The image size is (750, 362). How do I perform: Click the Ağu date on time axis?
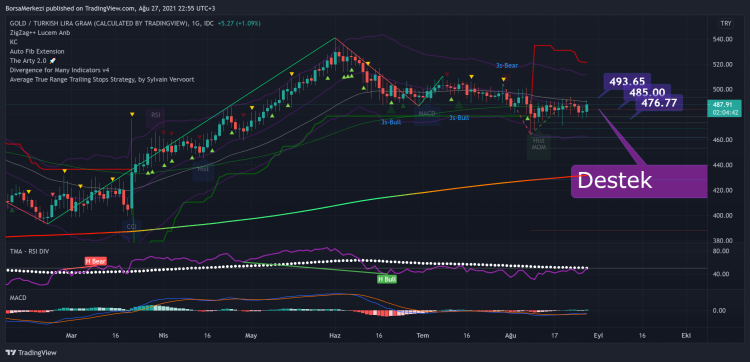point(511,336)
